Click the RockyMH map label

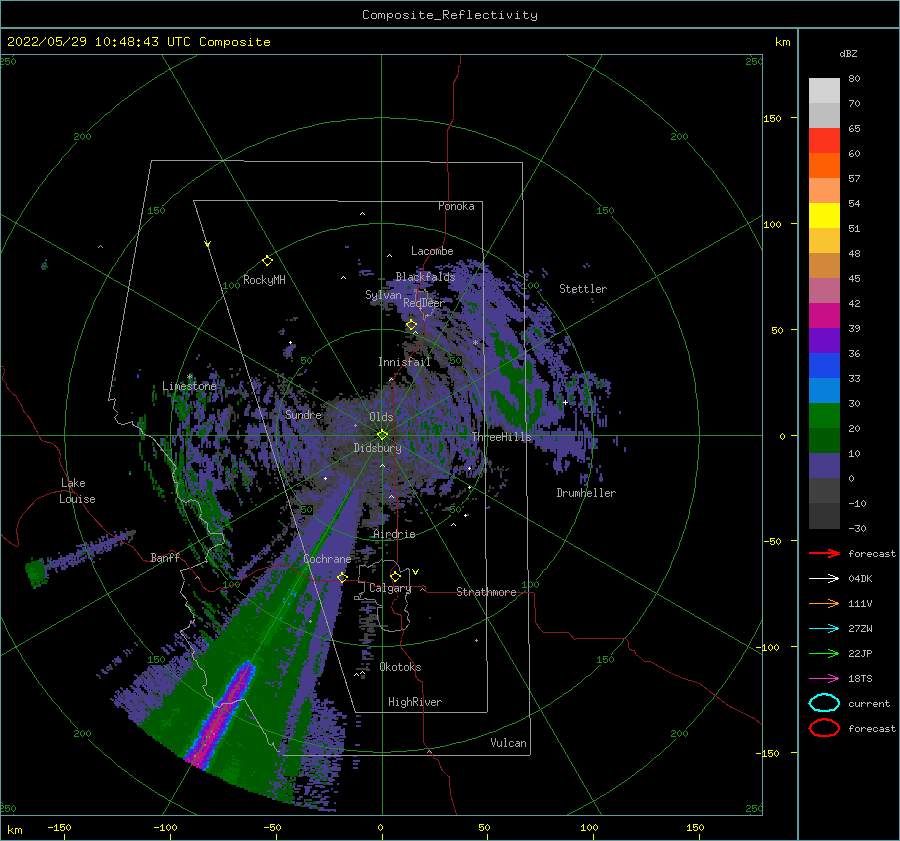tap(264, 280)
